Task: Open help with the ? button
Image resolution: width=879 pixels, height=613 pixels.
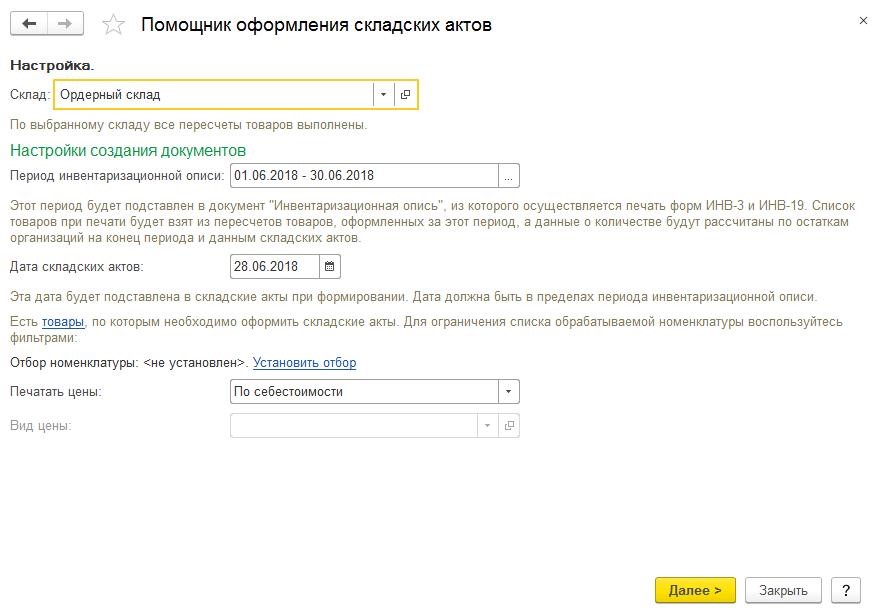Action: click(x=845, y=591)
